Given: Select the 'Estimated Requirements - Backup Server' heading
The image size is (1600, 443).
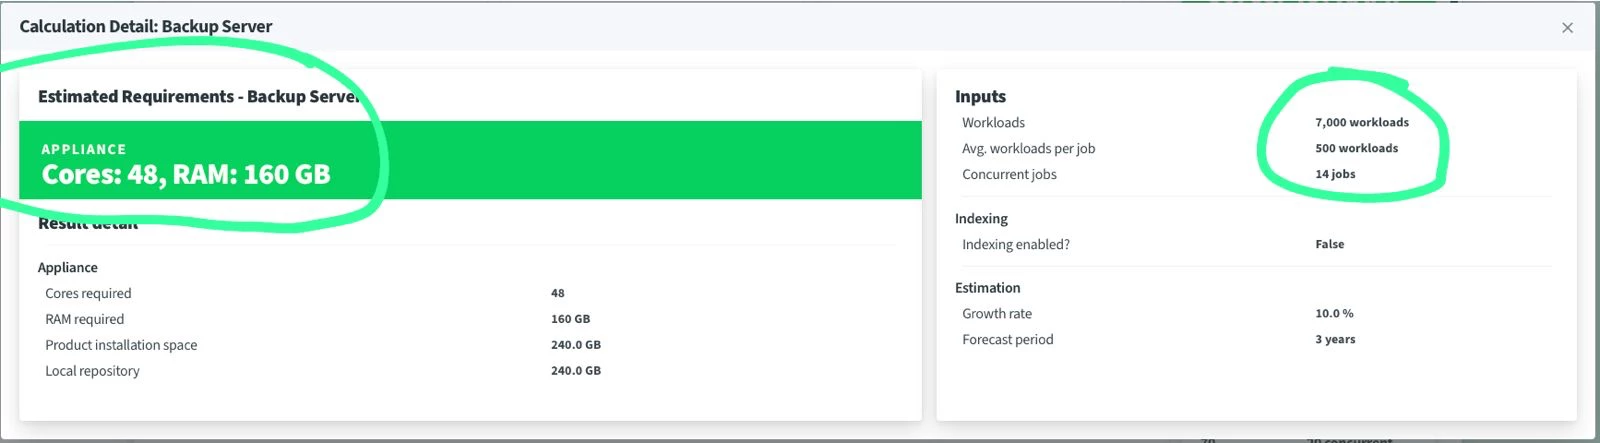Looking at the screenshot, I should click(x=198, y=97).
